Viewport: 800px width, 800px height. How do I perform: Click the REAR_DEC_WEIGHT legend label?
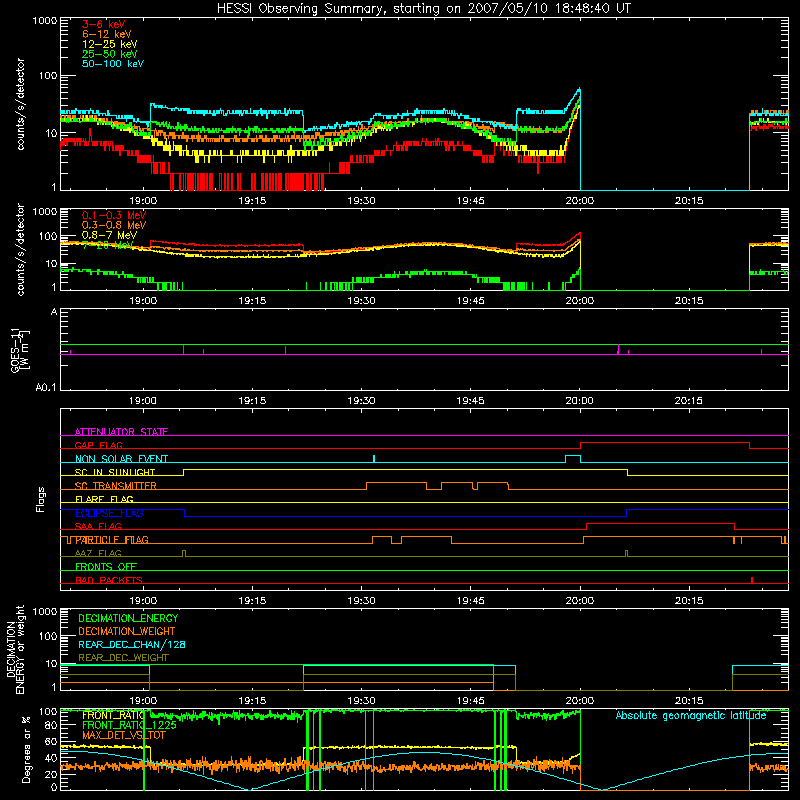pos(123,658)
